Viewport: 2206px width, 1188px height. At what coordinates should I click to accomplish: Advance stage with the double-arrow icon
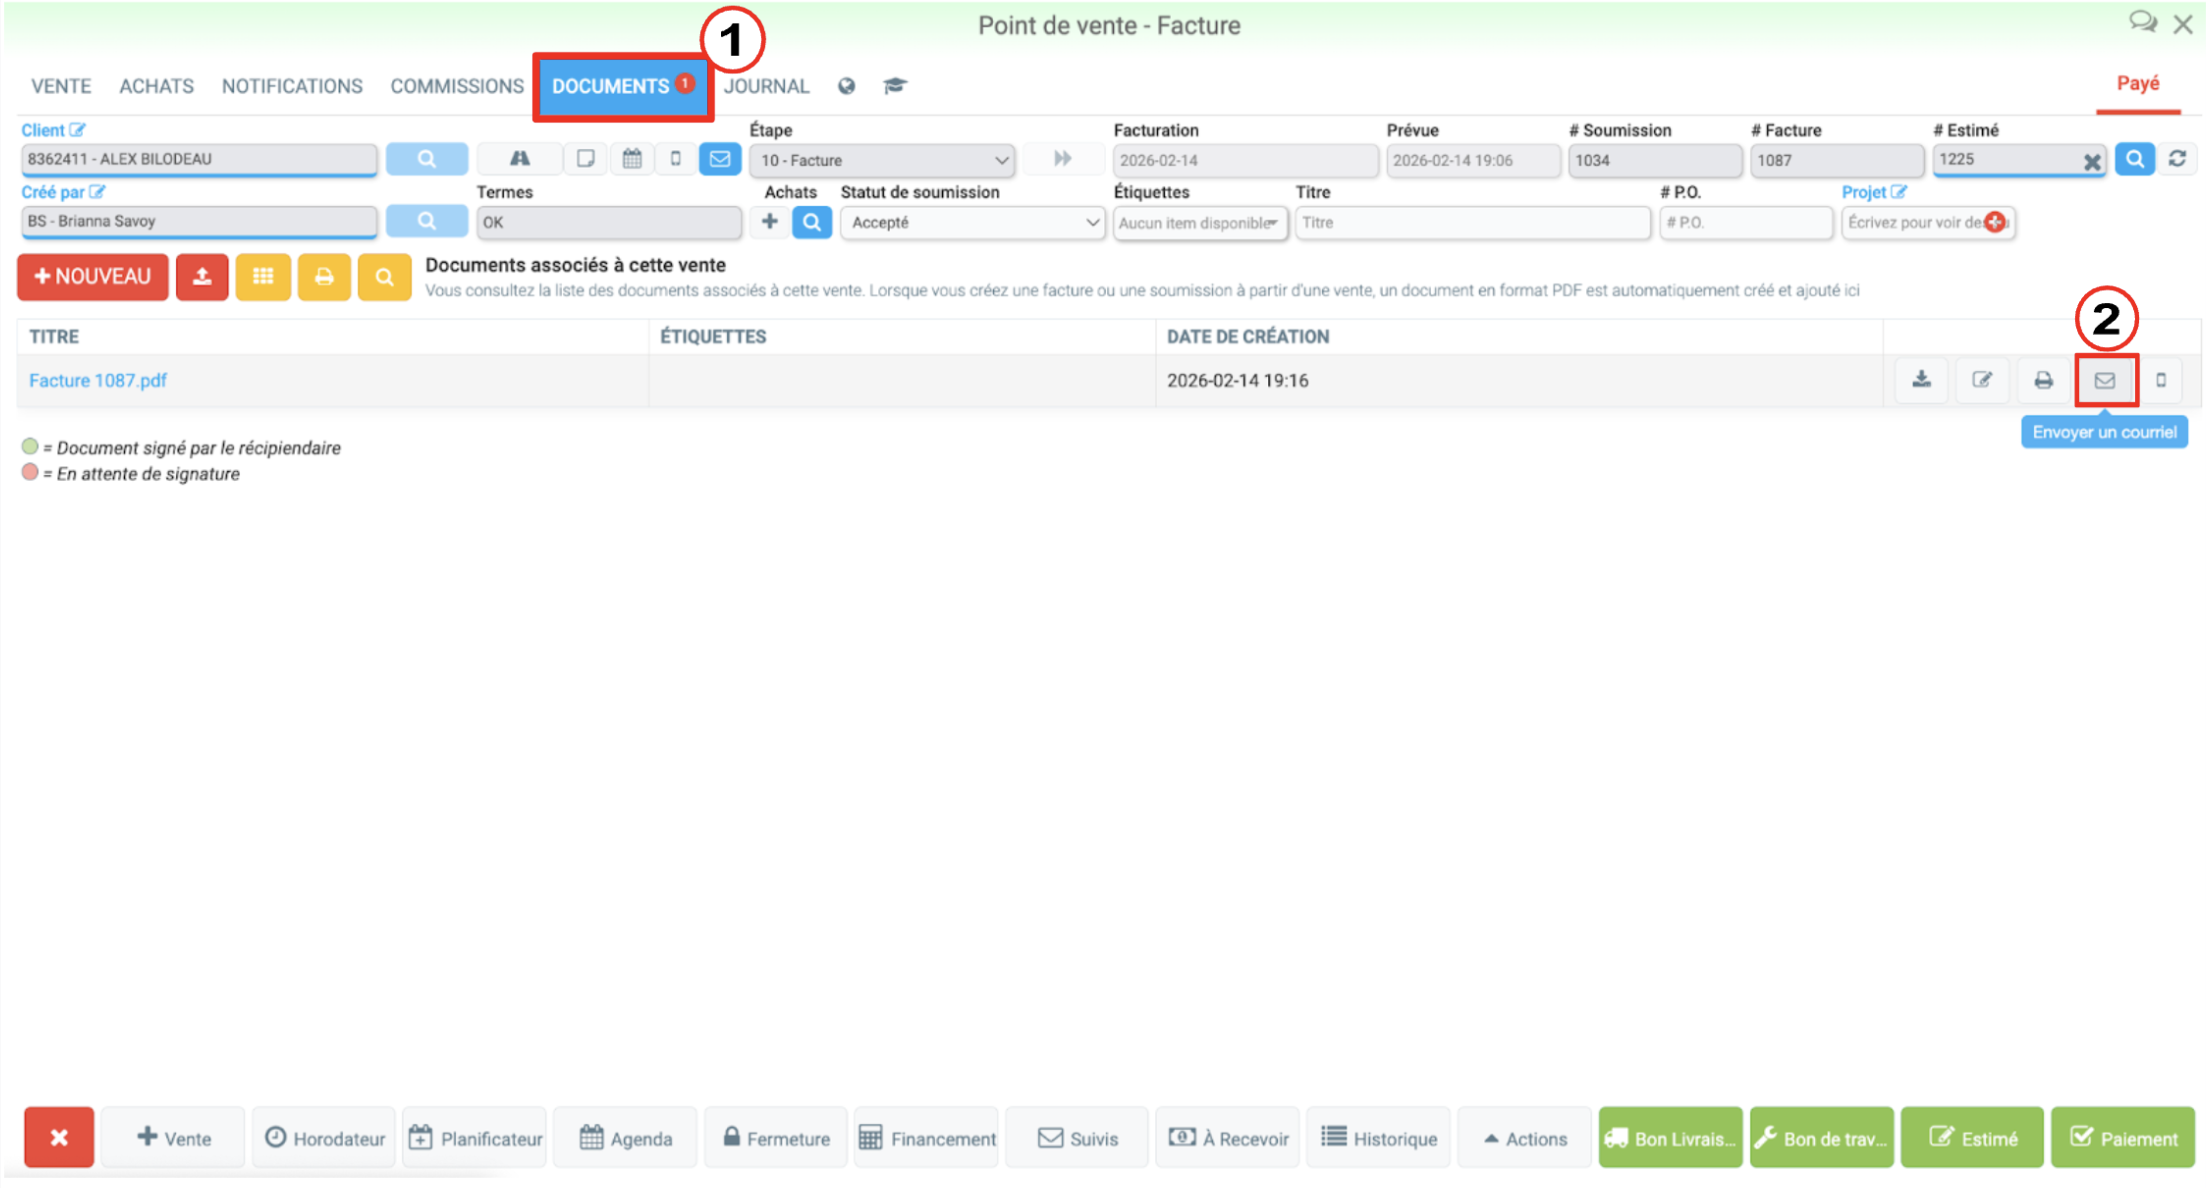click(x=1062, y=159)
